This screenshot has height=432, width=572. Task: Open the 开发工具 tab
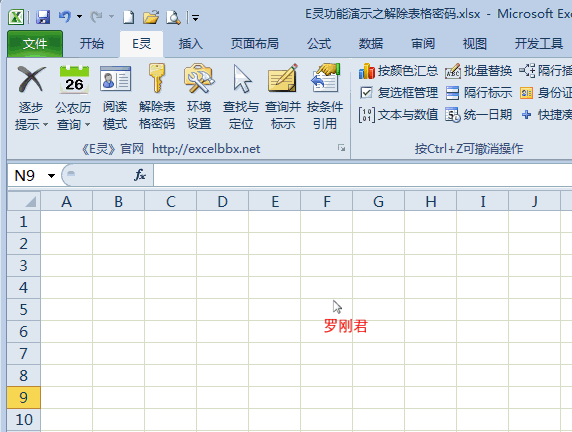[x=538, y=44]
